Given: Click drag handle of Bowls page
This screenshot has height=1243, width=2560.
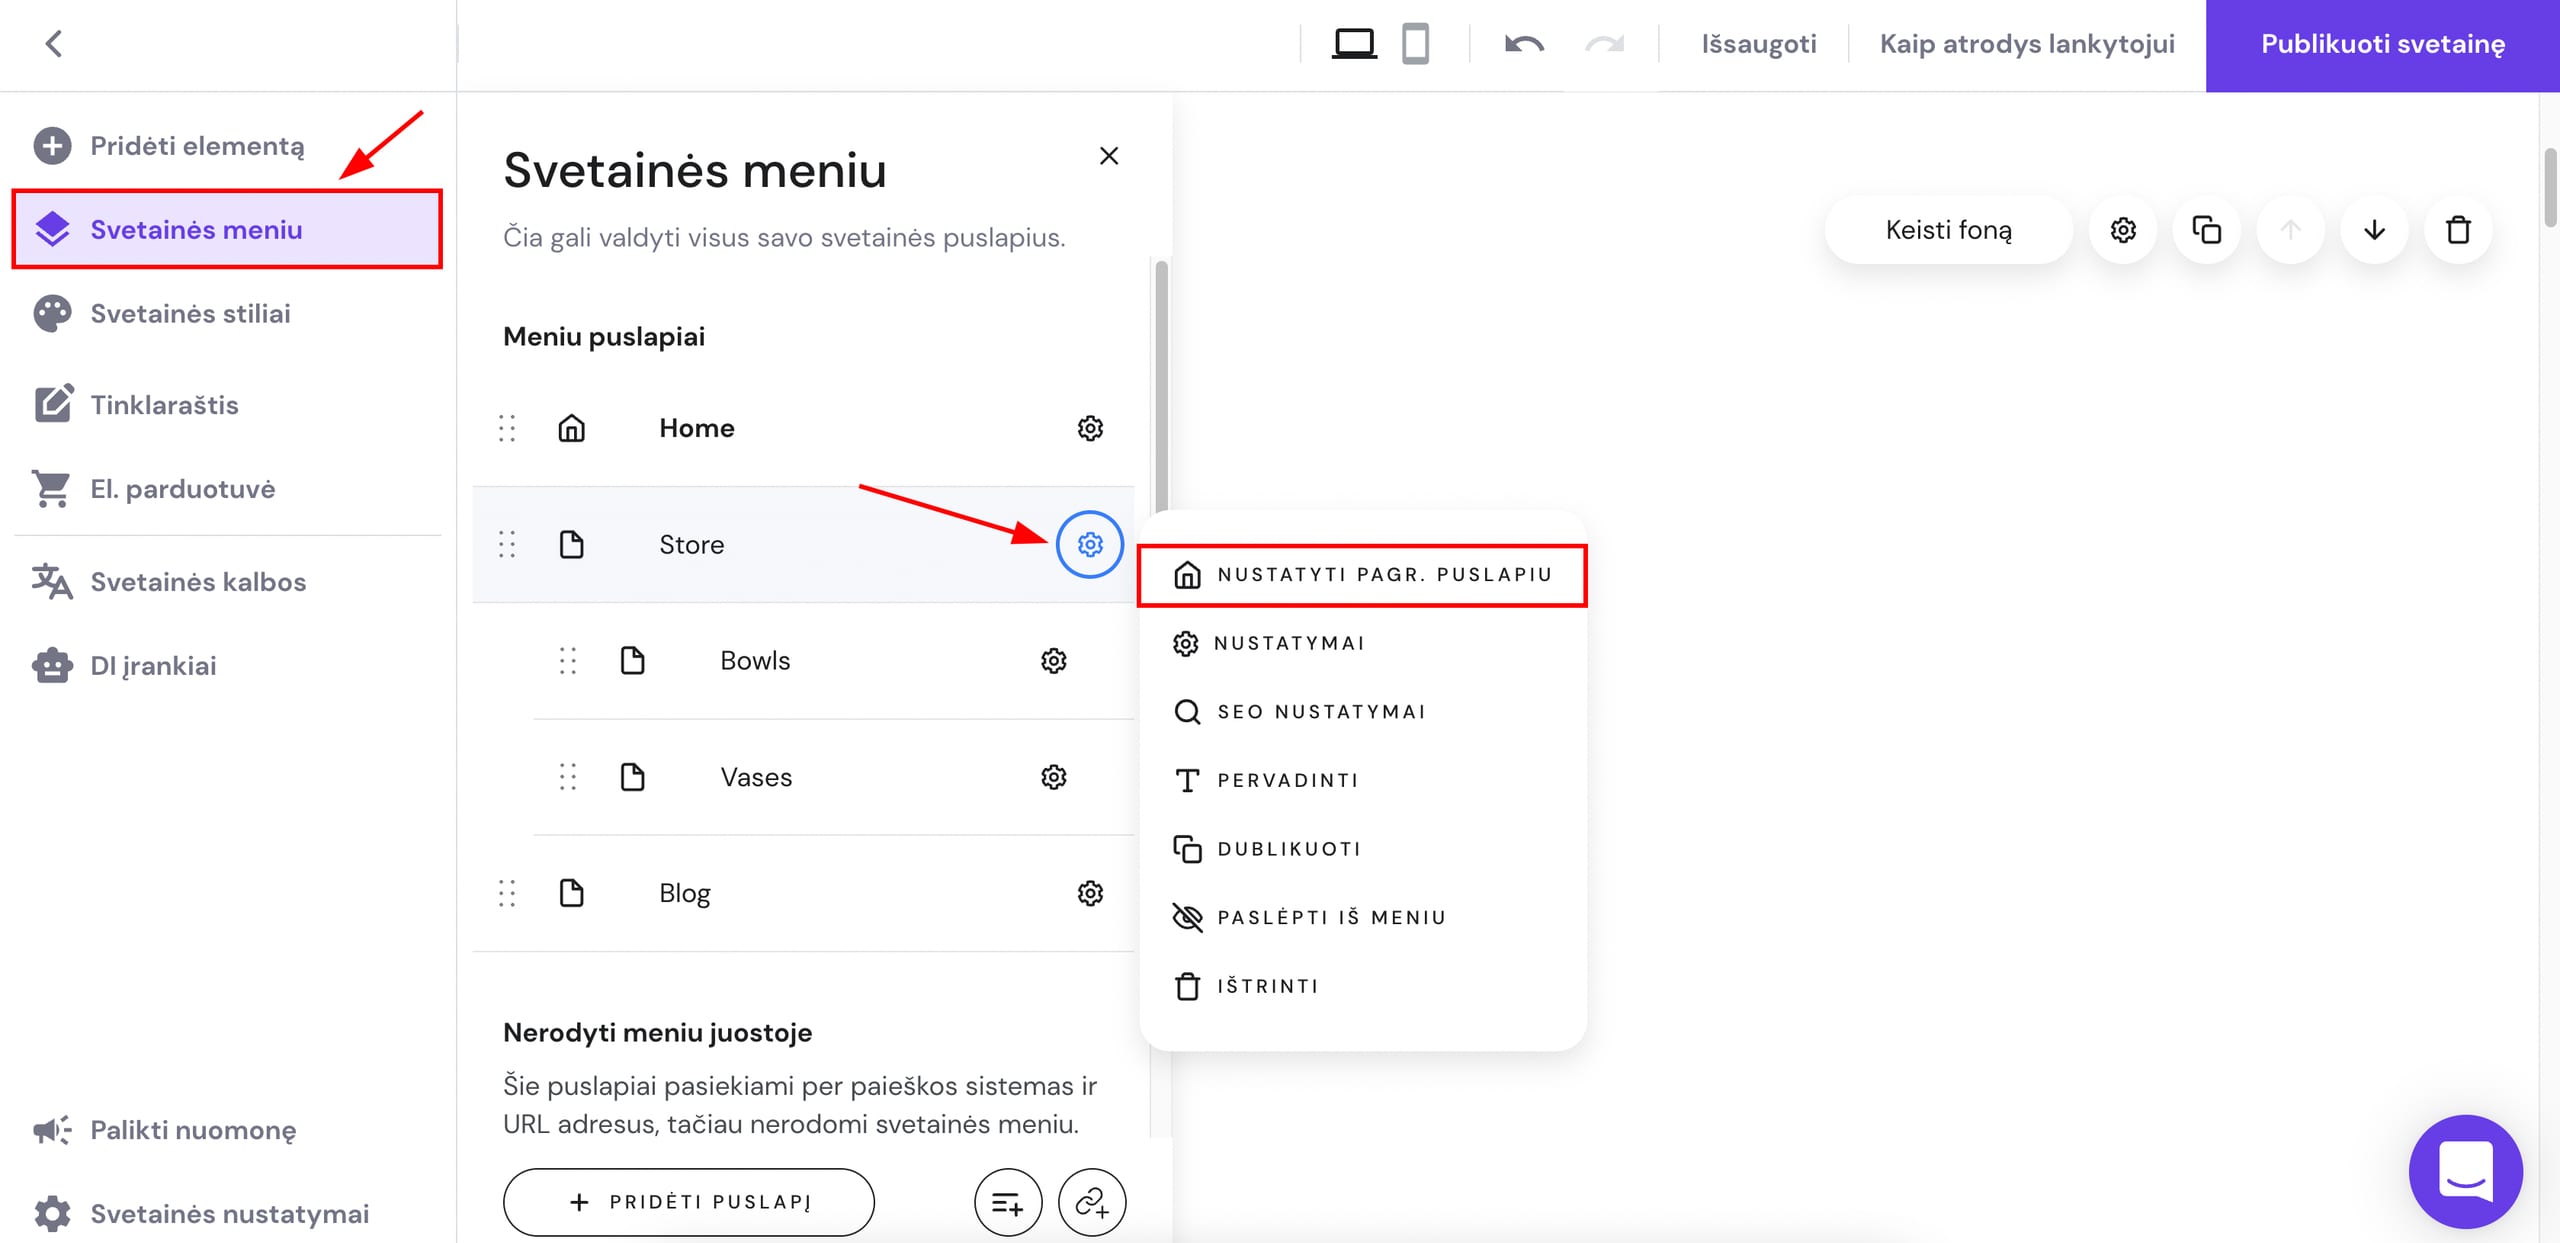Looking at the screenshot, I should click(x=568, y=661).
